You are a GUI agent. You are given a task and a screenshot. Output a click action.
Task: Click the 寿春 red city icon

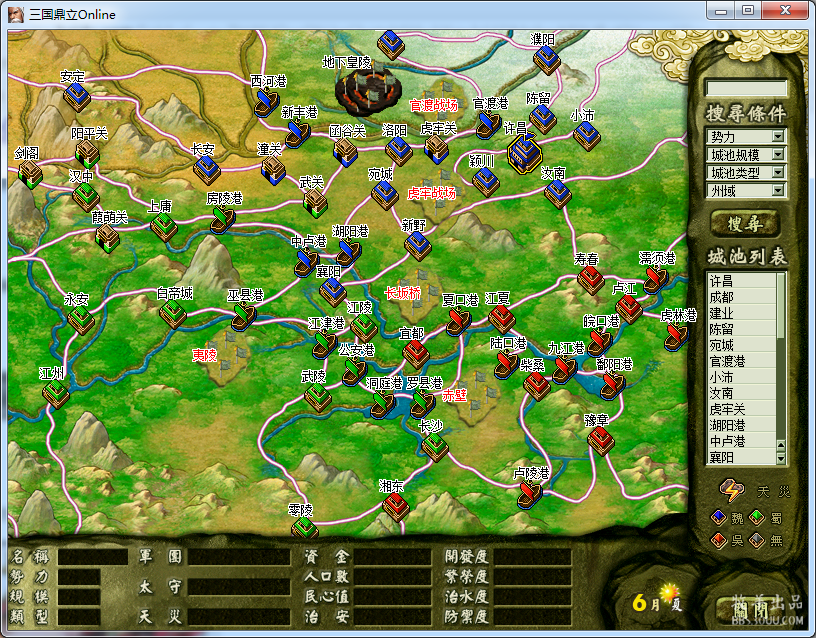591,279
